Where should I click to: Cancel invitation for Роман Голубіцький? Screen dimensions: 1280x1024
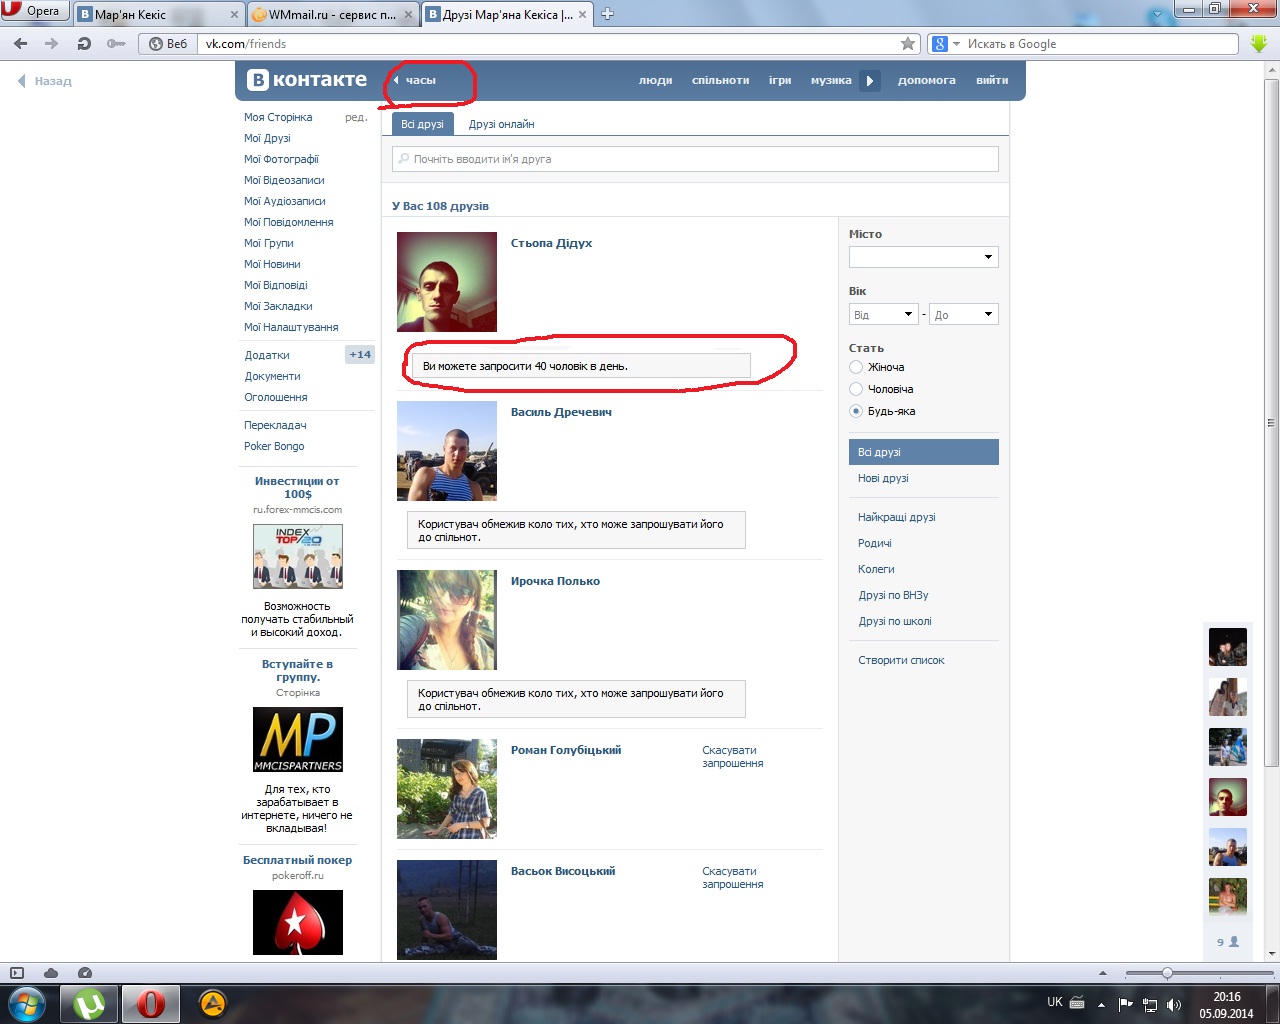[733, 757]
